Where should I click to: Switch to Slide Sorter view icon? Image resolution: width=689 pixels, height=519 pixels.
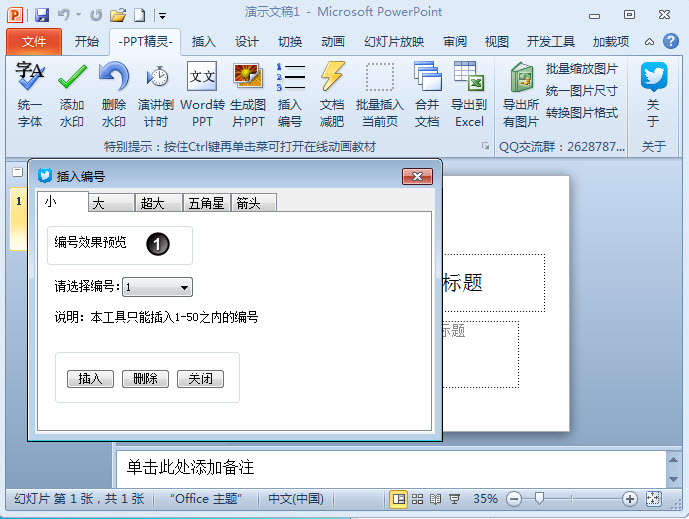417,499
